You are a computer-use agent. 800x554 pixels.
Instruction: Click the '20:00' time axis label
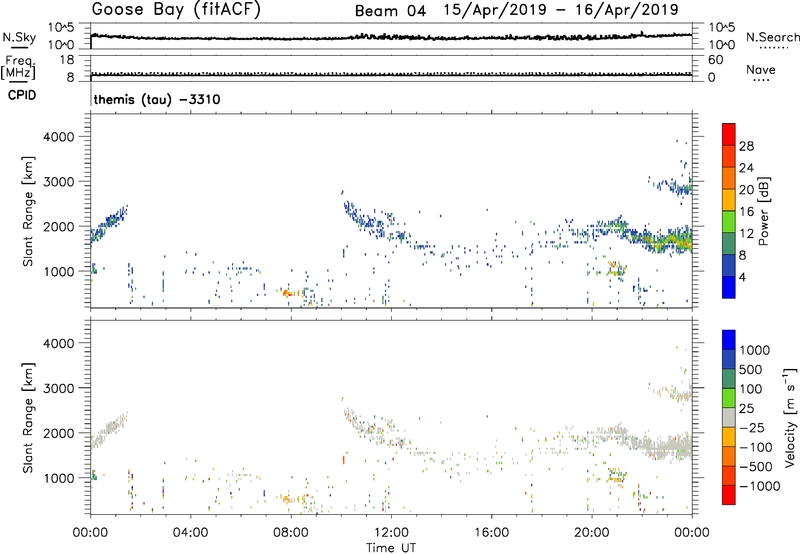(592, 533)
